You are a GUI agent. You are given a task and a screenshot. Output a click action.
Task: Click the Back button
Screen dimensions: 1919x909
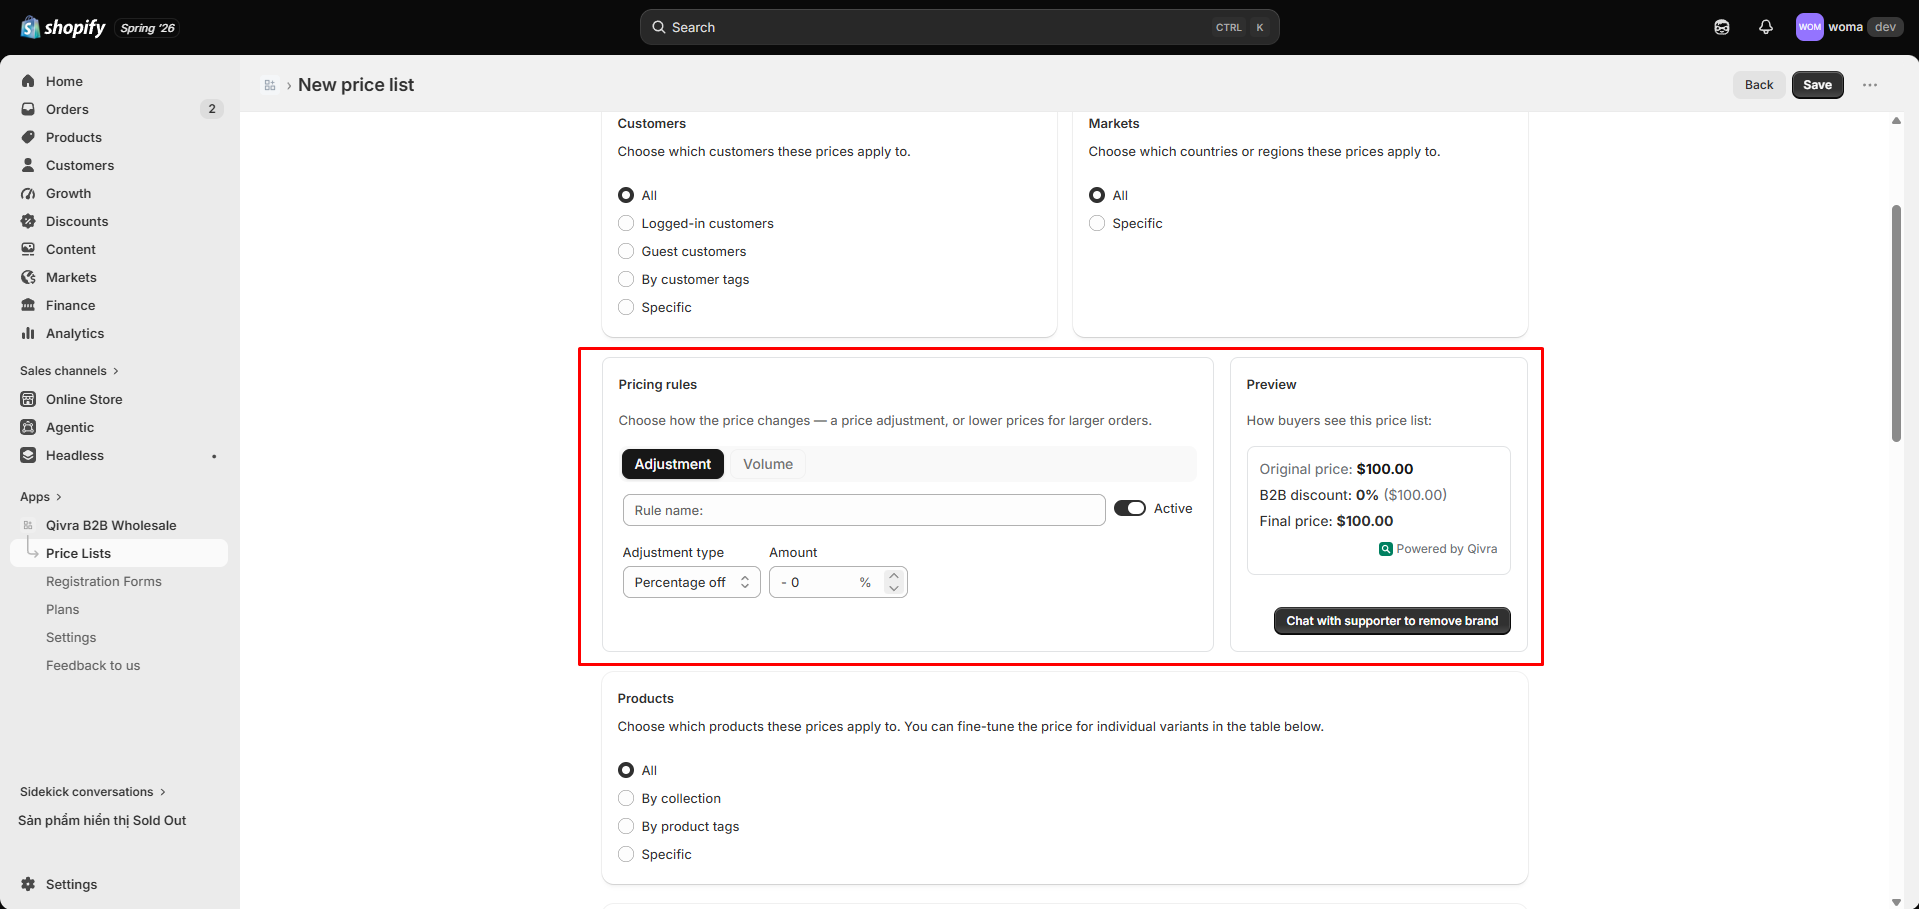tap(1759, 85)
